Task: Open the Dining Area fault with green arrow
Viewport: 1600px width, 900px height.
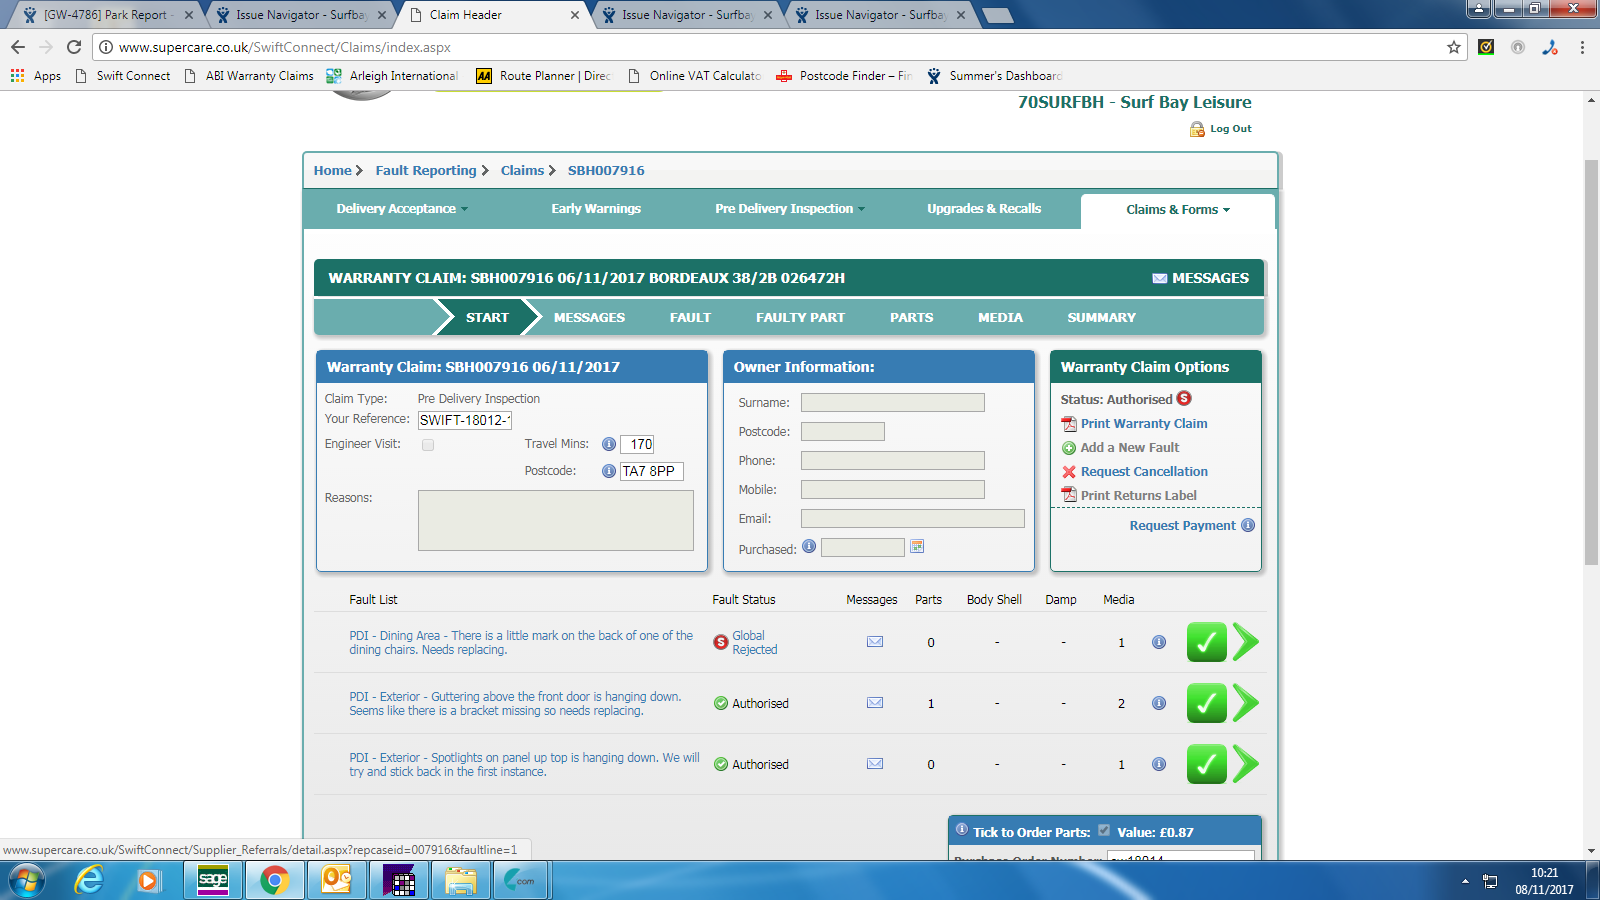Action: point(1246,642)
